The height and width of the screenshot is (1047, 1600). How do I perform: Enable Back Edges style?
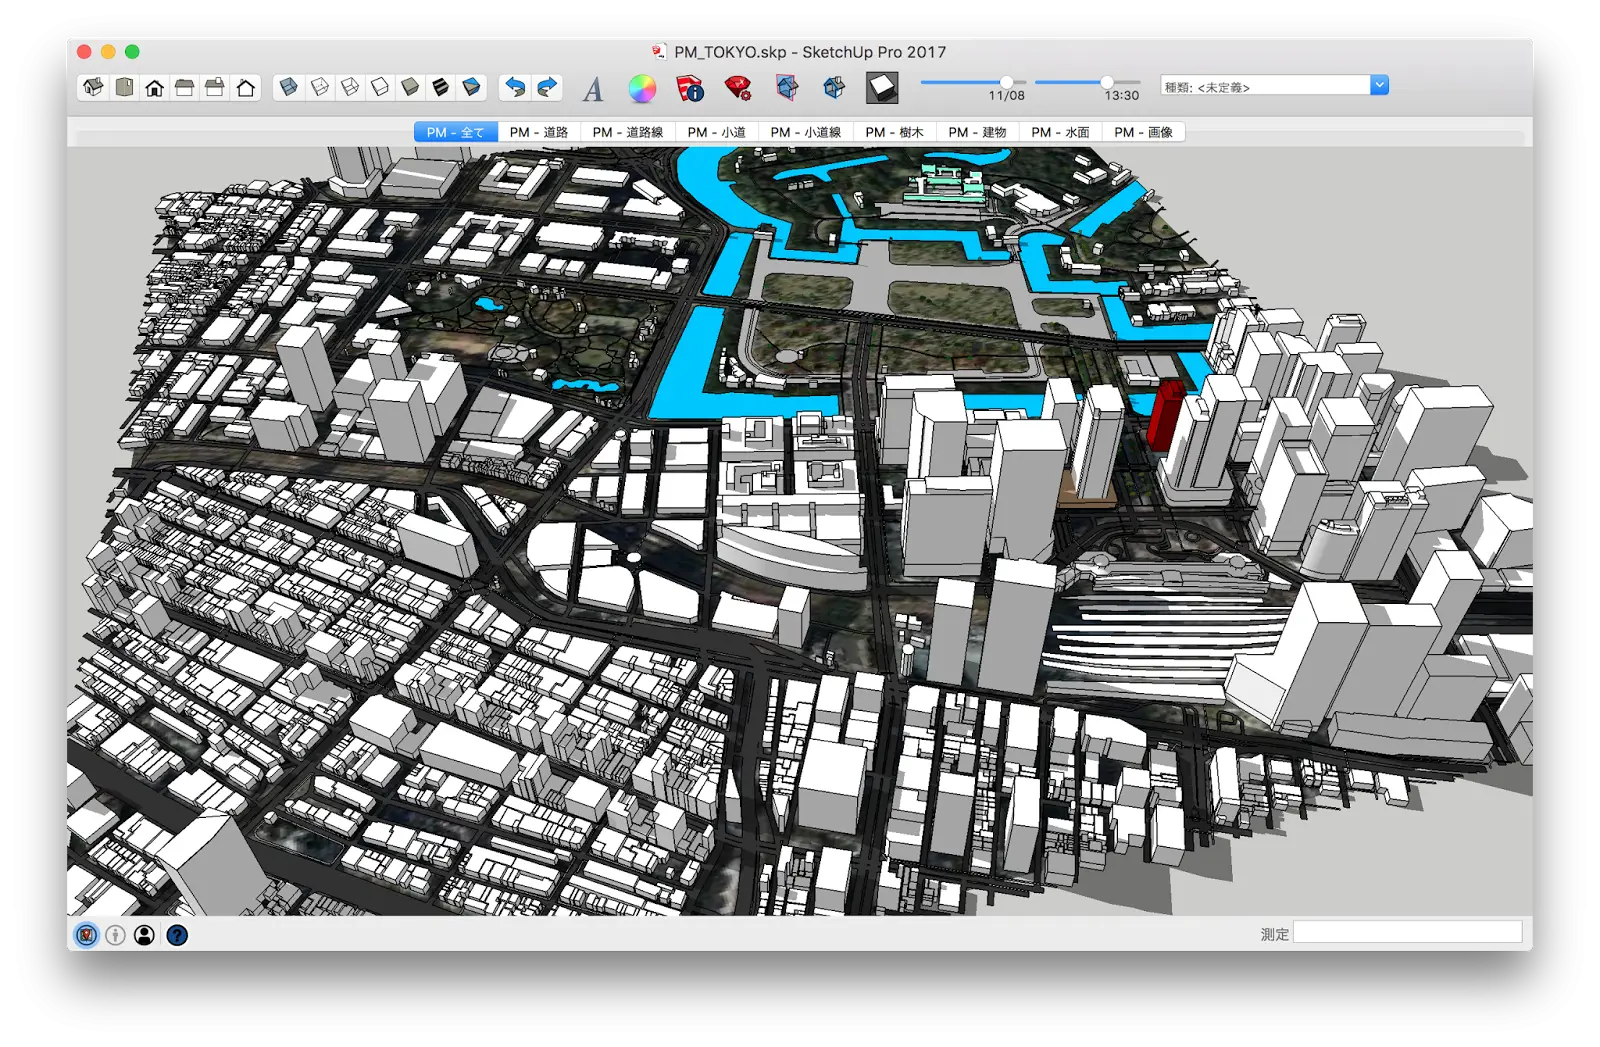pos(320,88)
